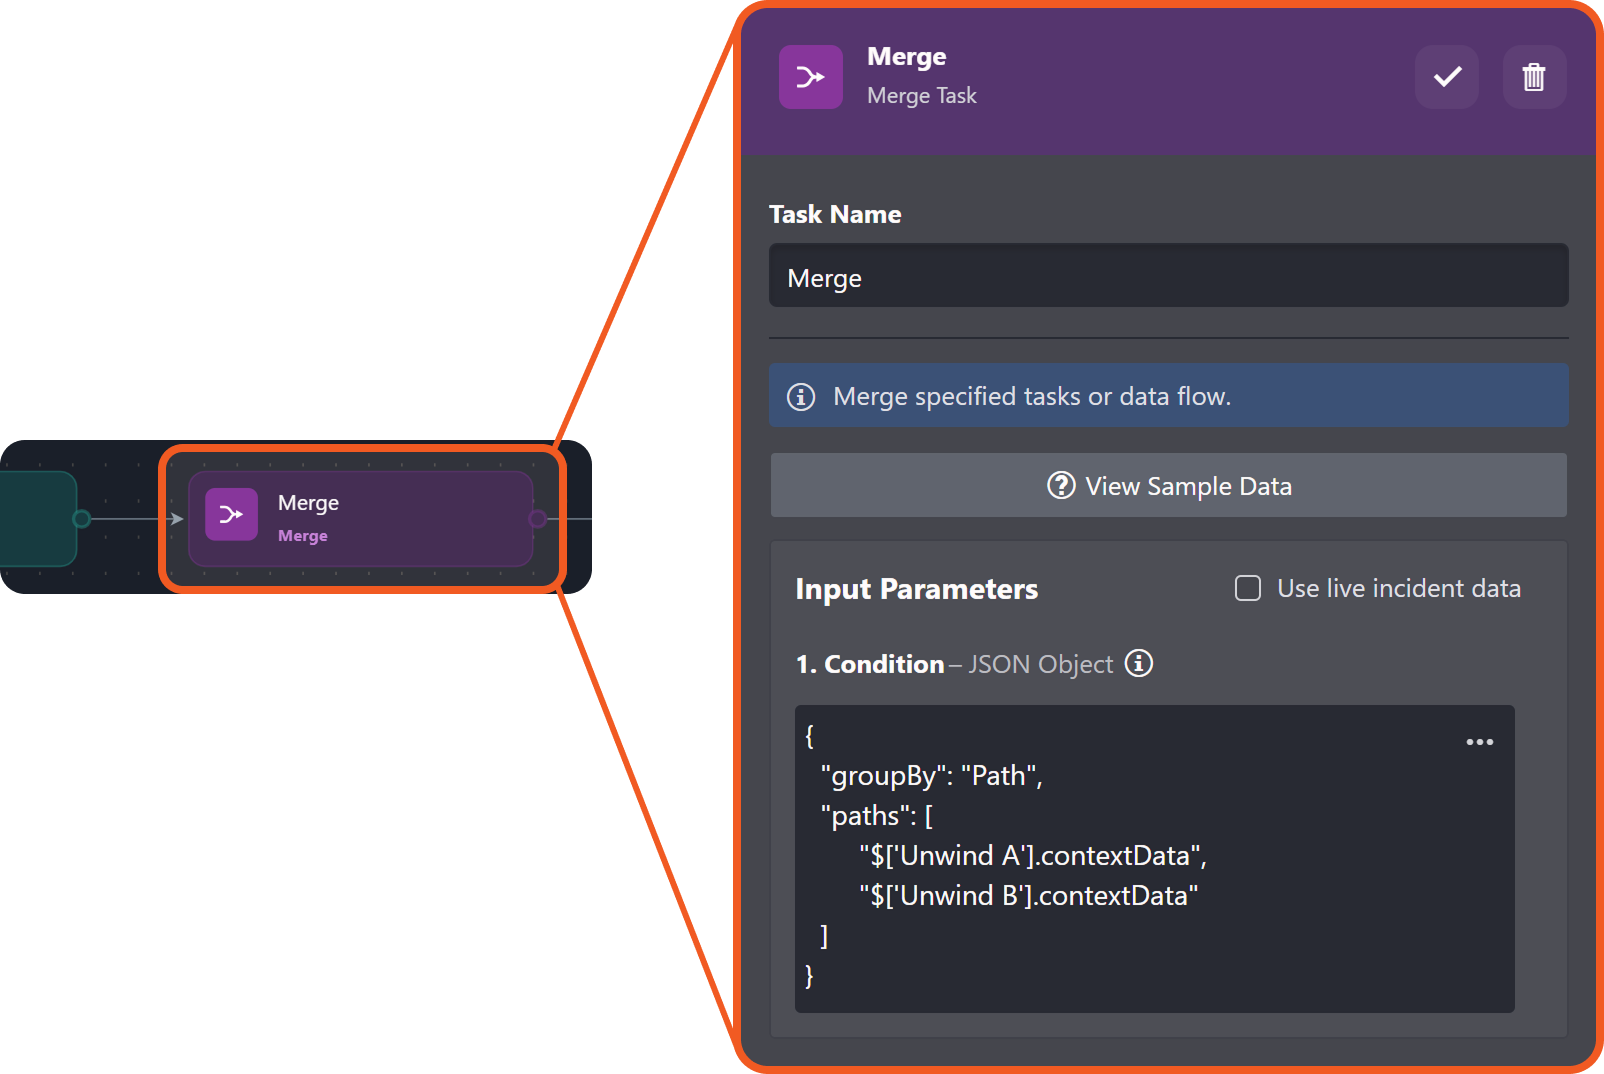Click the Merge specified tasks info banner
Image resolution: width=1604 pixels, height=1074 pixels.
click(x=1169, y=396)
